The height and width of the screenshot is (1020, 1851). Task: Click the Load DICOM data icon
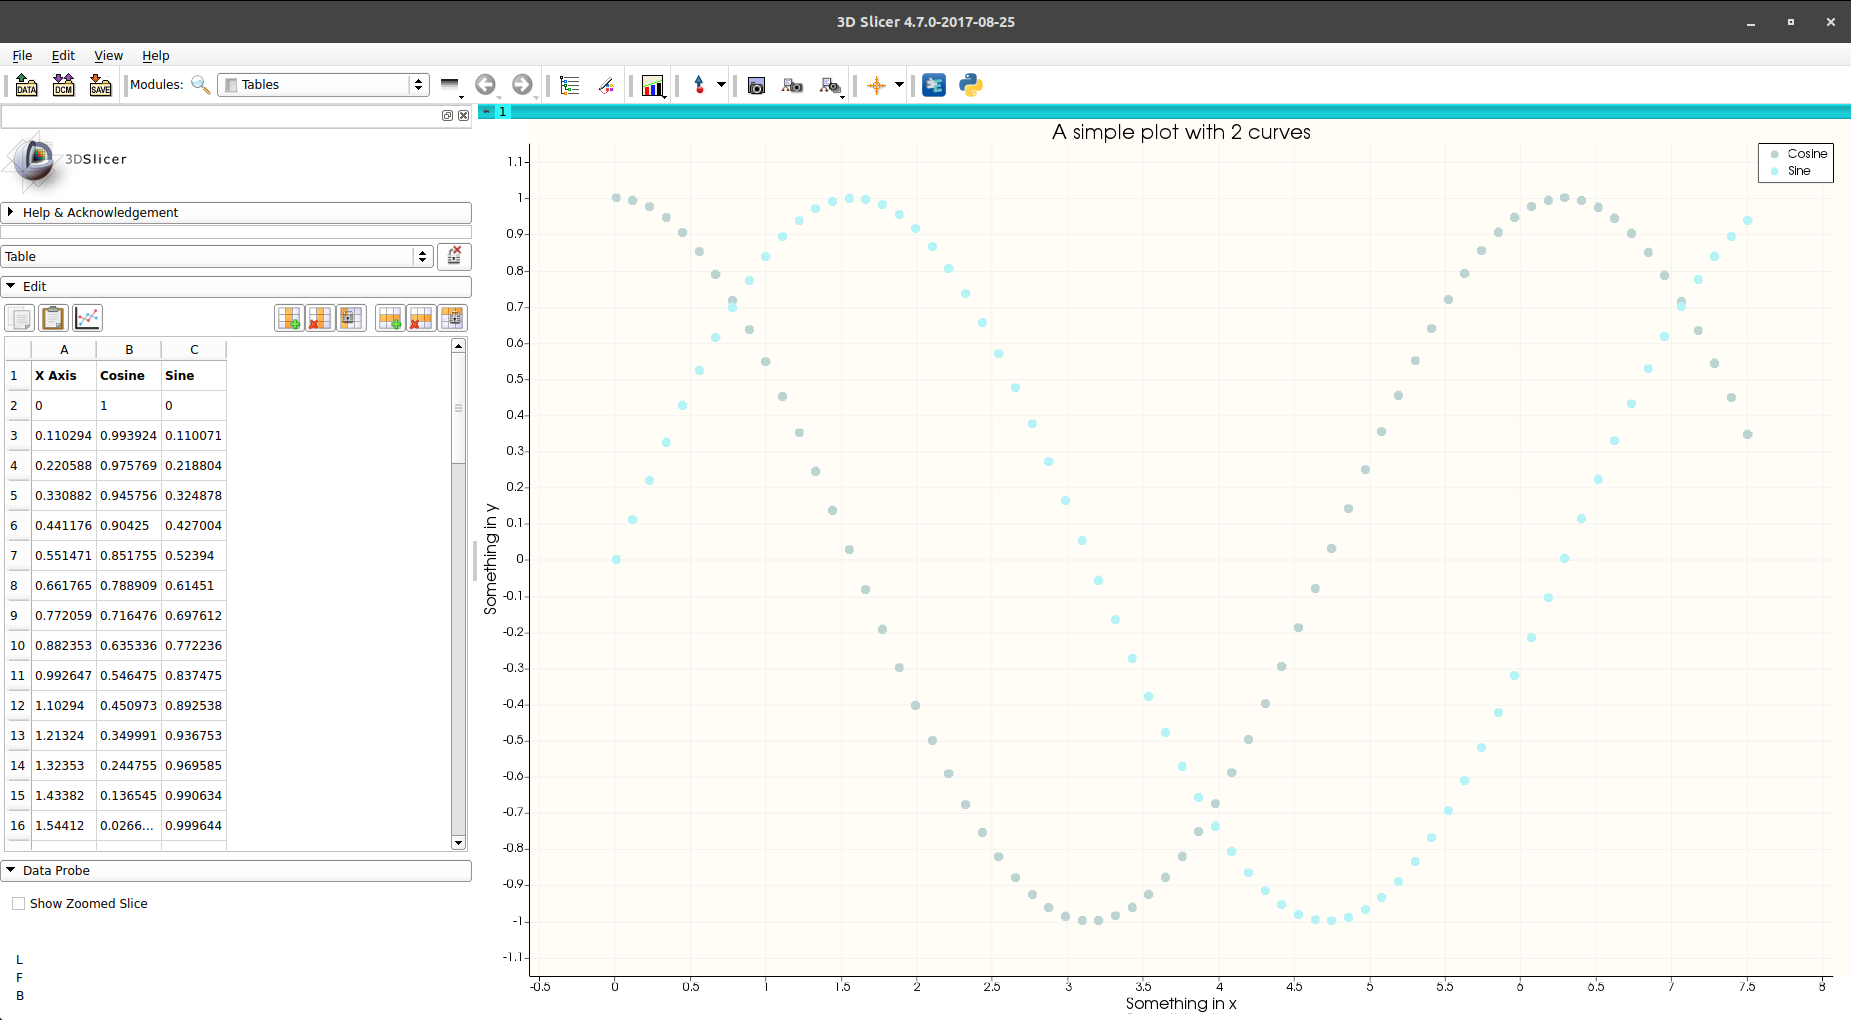[x=63, y=86]
